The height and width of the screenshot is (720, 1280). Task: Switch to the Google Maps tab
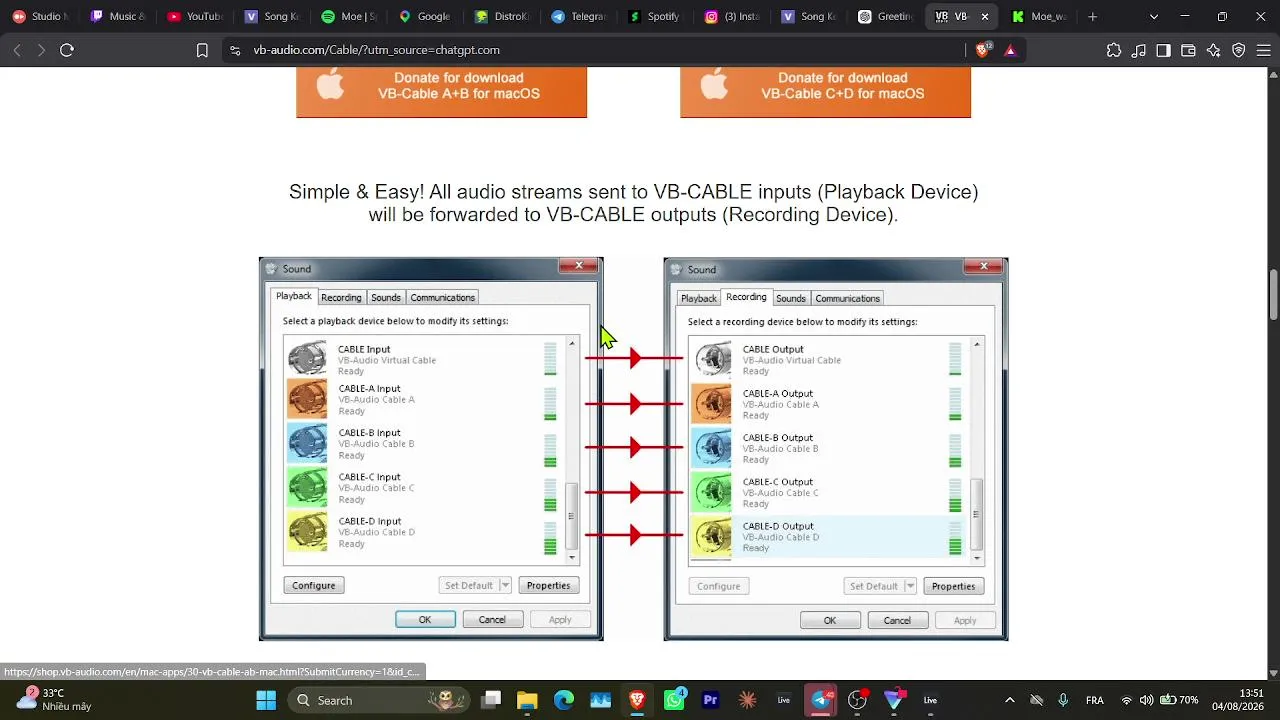(425, 16)
